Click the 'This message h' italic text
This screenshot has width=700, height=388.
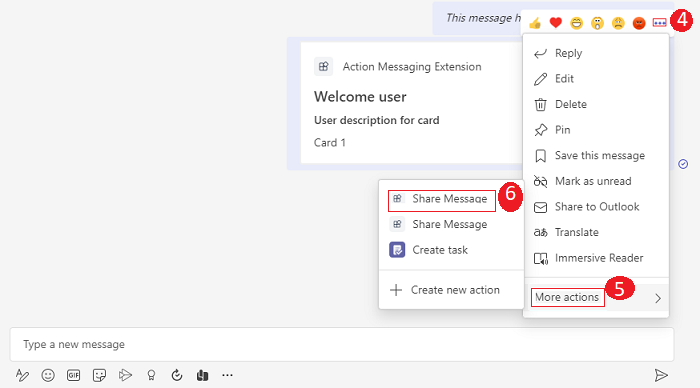pos(483,18)
